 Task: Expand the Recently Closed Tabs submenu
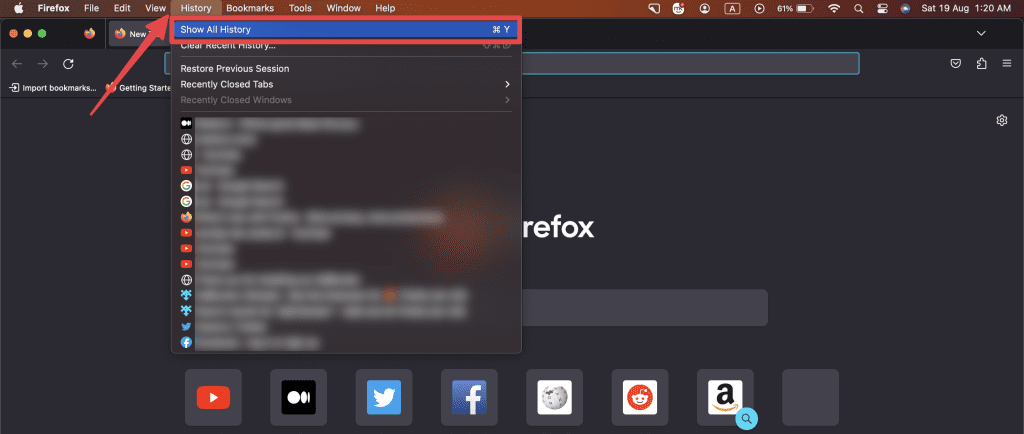(346, 84)
